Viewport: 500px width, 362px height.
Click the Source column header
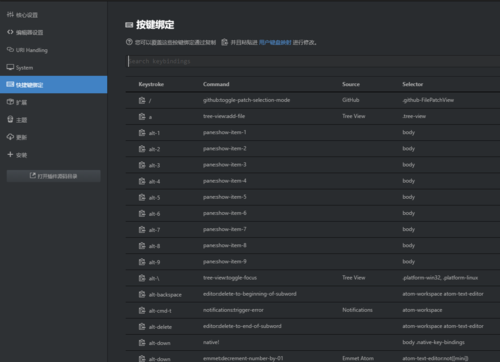351,84
